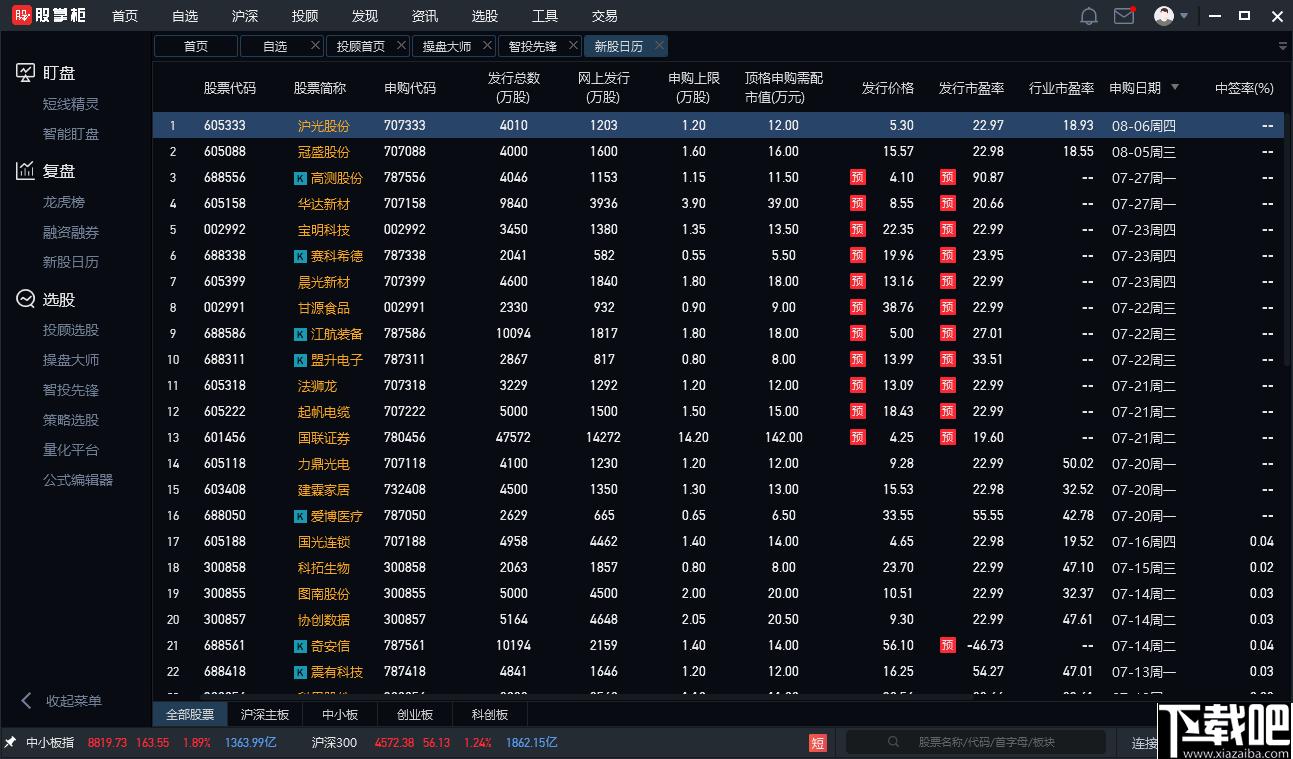Screen dimensions: 1293x759
Task: Click red 预 badge before ratio 90.87
Action: coord(947,178)
